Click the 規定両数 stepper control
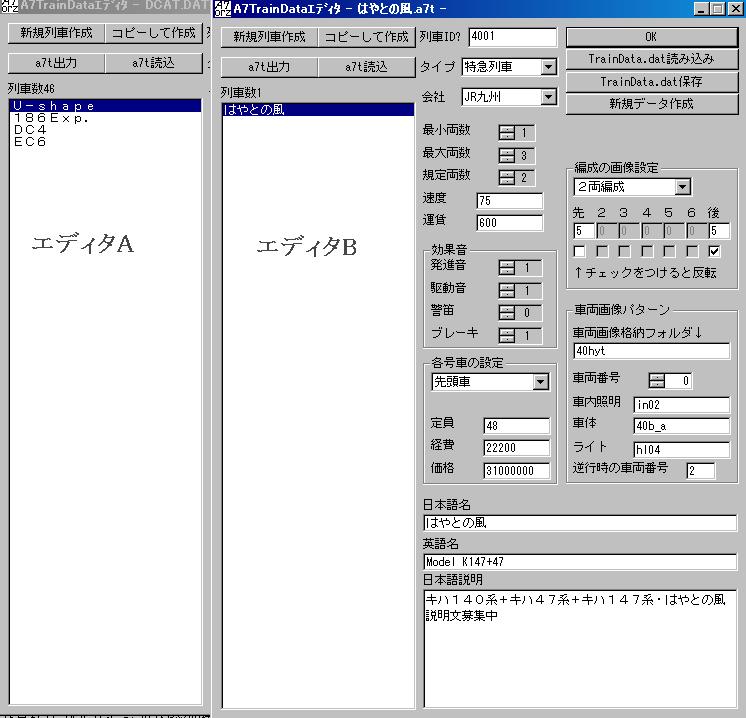Image resolution: width=746 pixels, height=718 pixels. click(x=507, y=178)
